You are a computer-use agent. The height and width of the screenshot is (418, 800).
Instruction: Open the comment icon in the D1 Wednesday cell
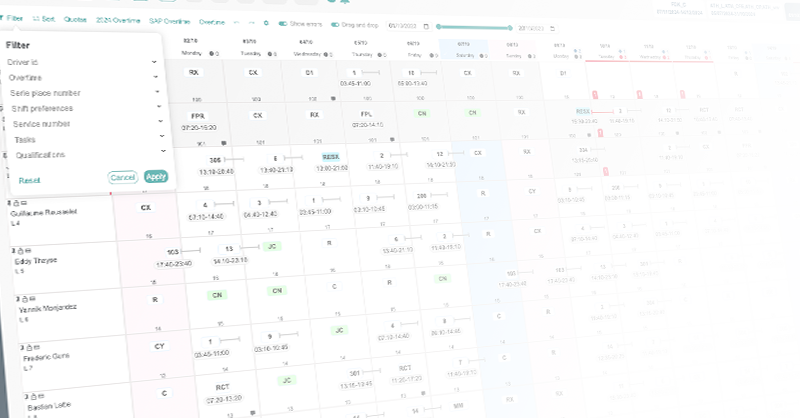[x=333, y=98]
